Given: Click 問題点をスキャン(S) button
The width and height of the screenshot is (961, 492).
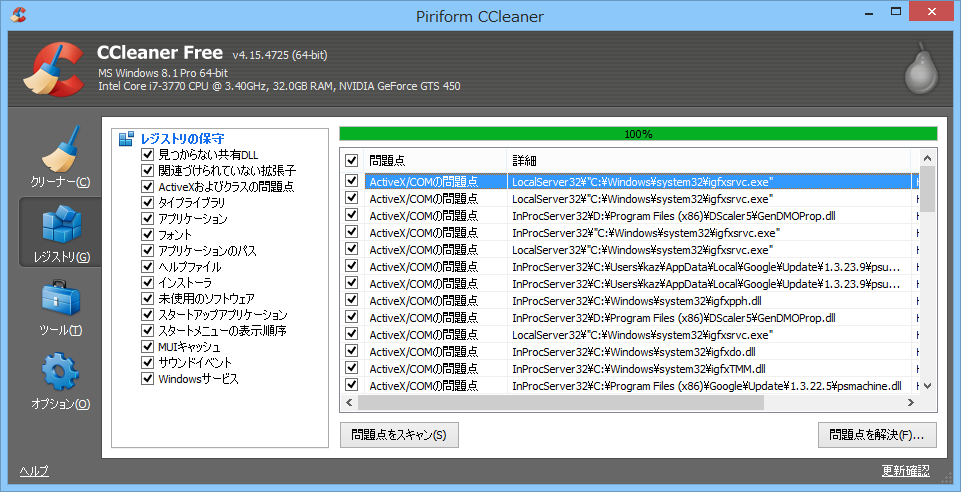Looking at the screenshot, I should point(399,435).
